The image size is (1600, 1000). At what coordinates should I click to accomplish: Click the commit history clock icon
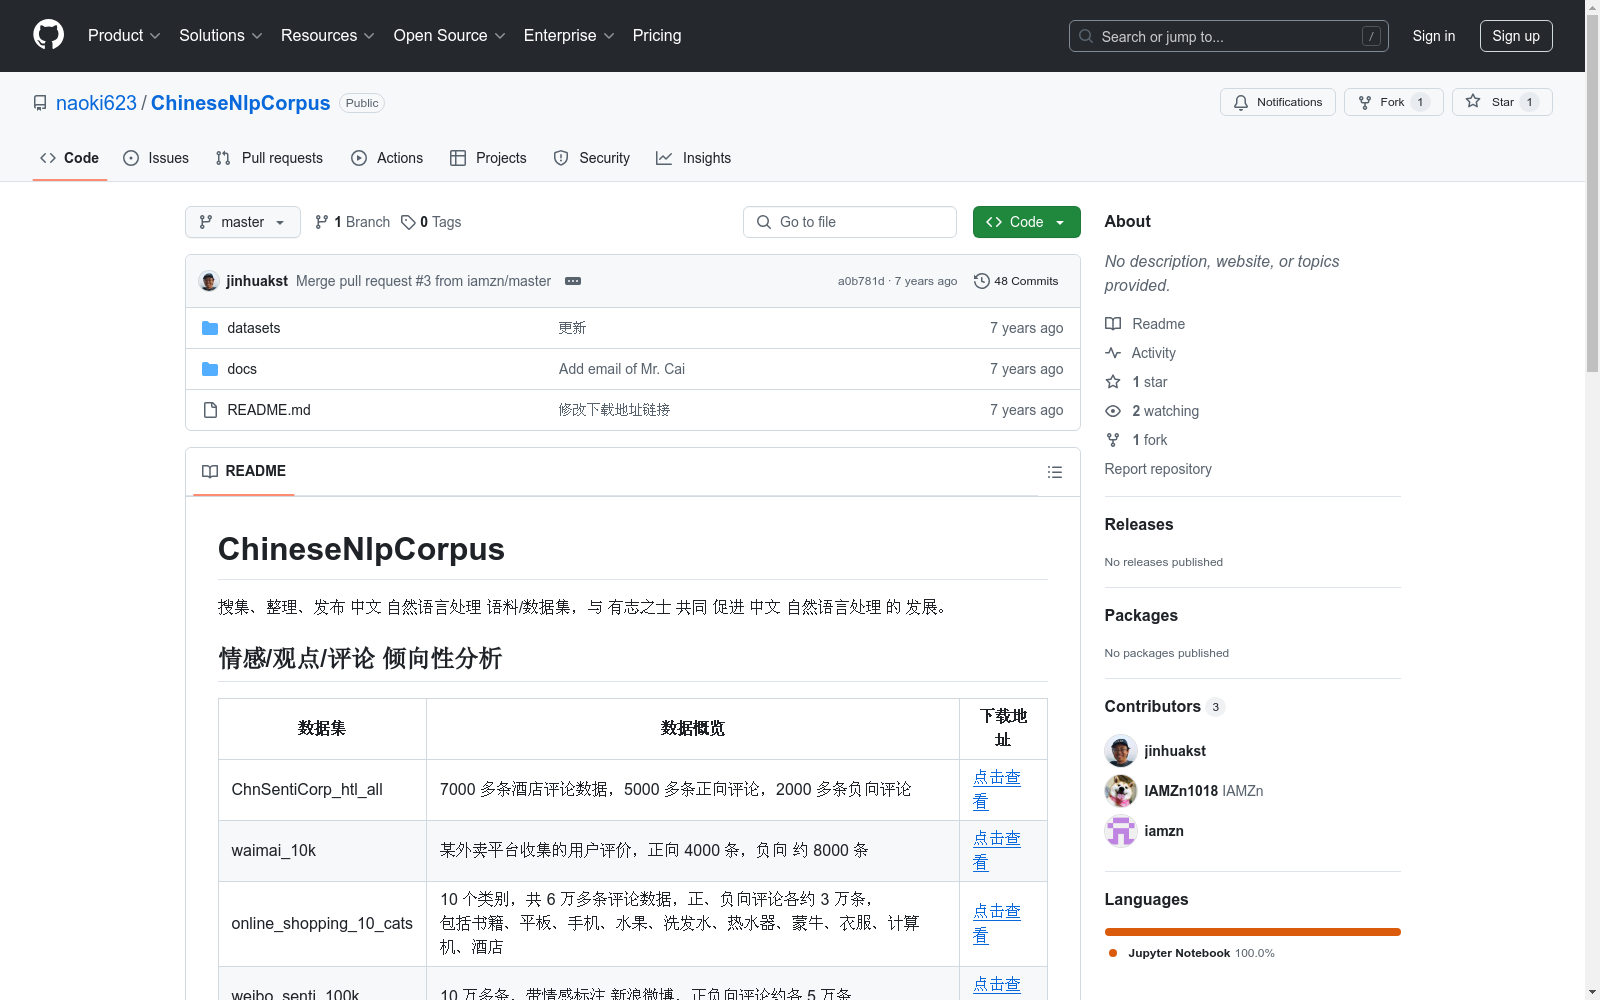coord(982,281)
